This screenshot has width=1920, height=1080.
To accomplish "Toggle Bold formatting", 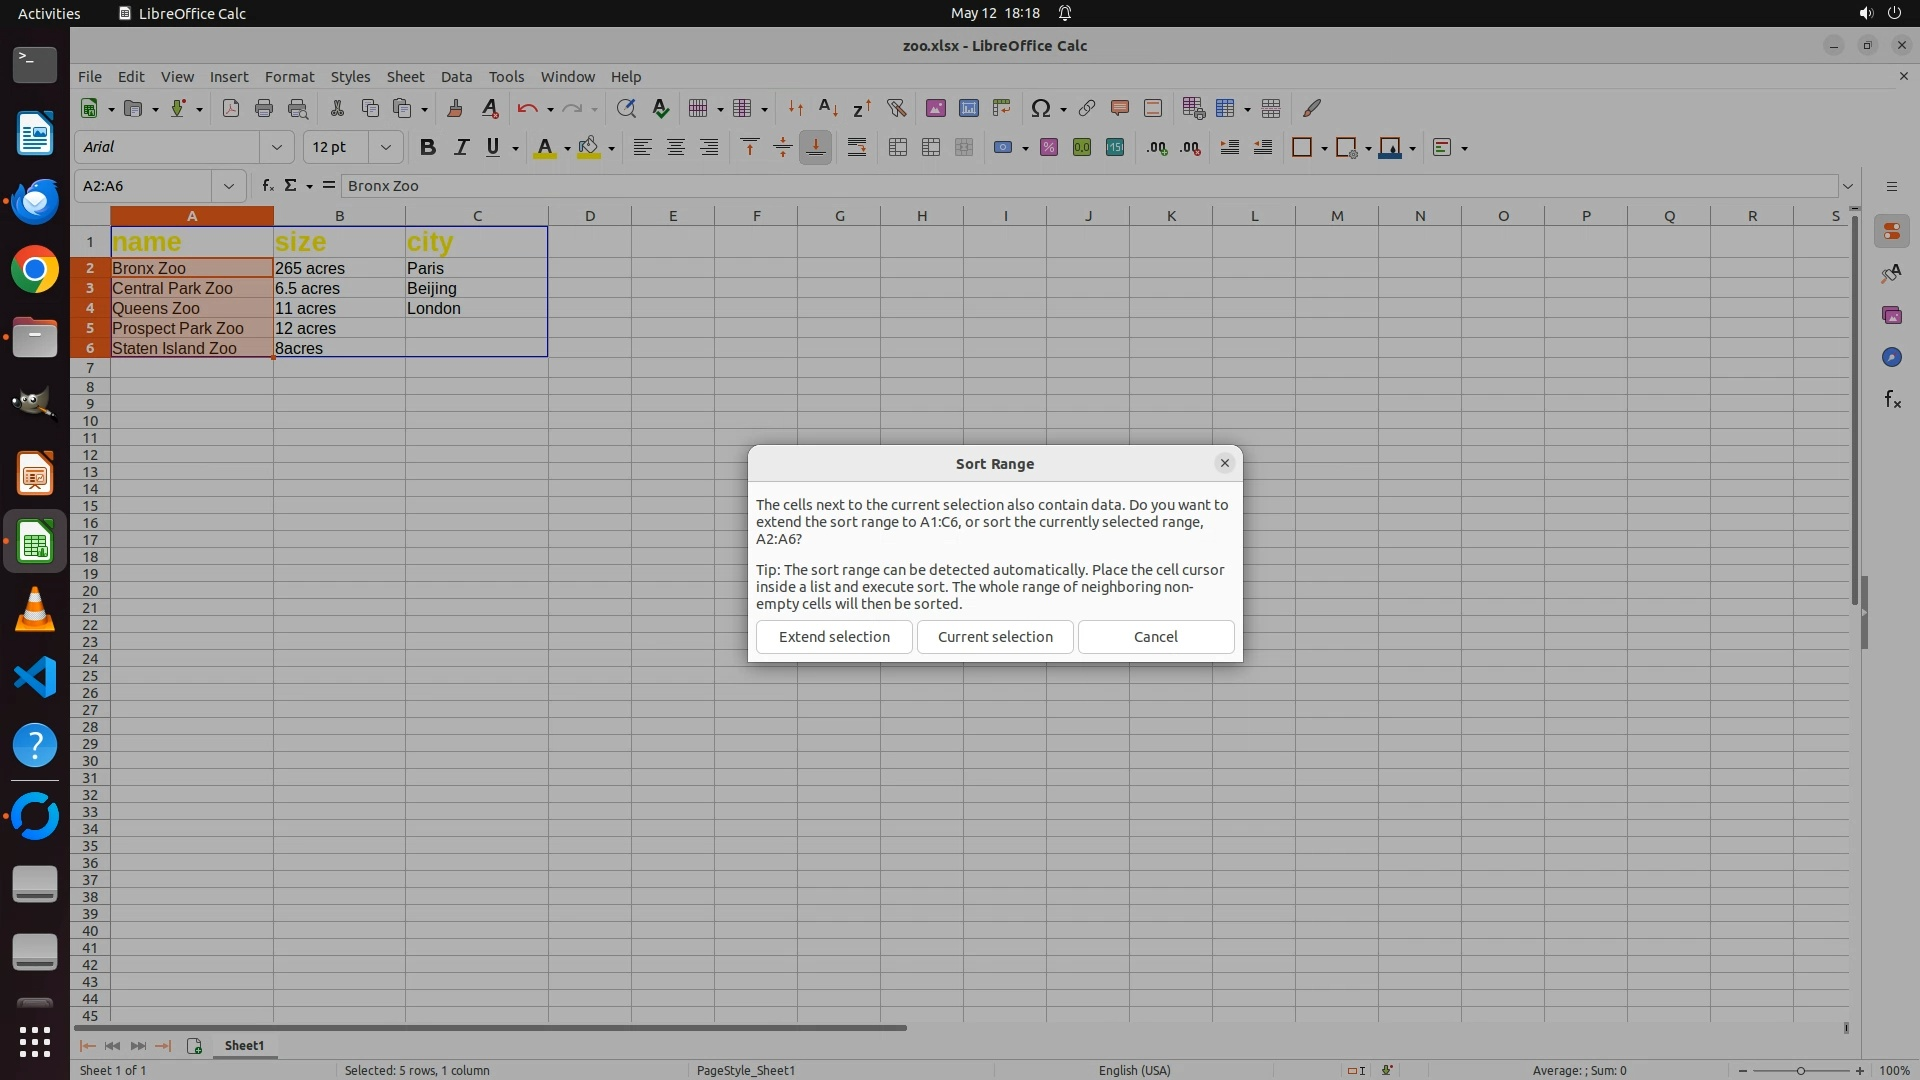I will point(428,147).
